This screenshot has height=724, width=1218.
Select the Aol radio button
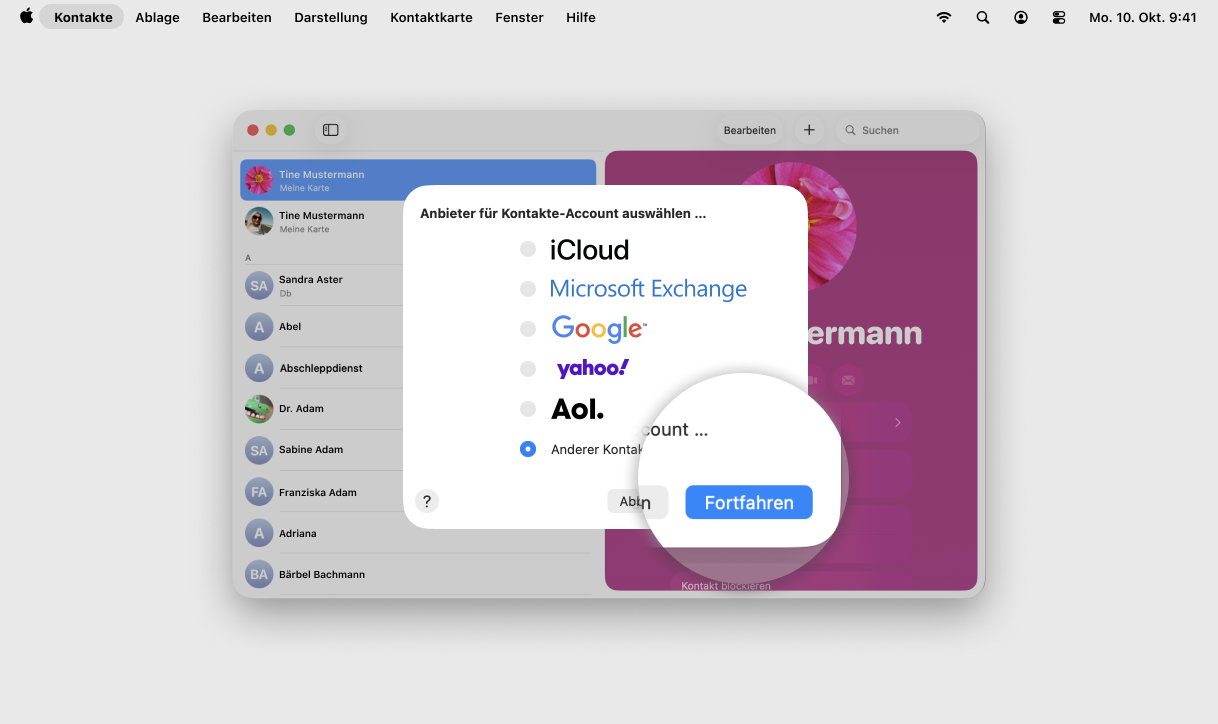pos(528,409)
